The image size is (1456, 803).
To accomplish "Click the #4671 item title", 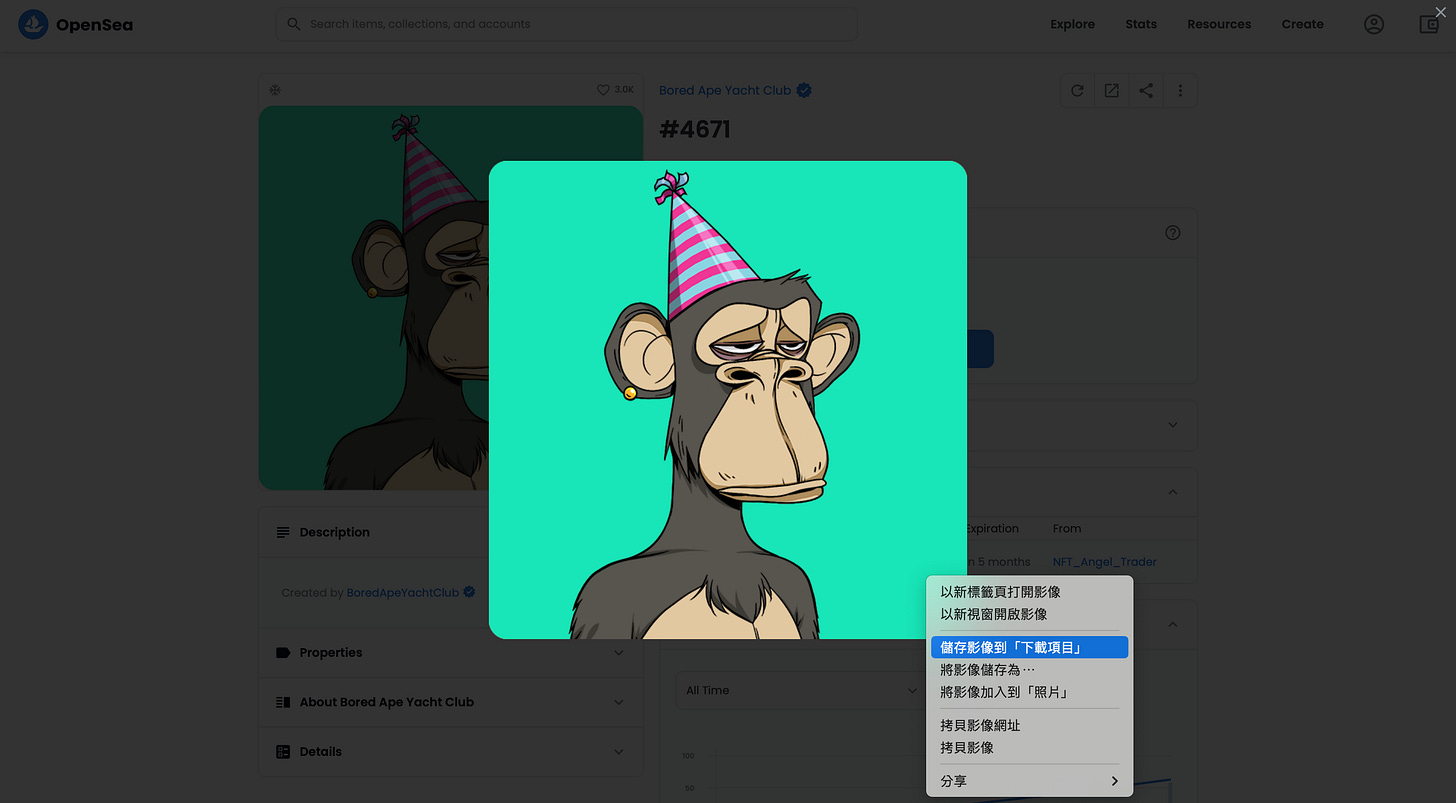I will pos(695,129).
